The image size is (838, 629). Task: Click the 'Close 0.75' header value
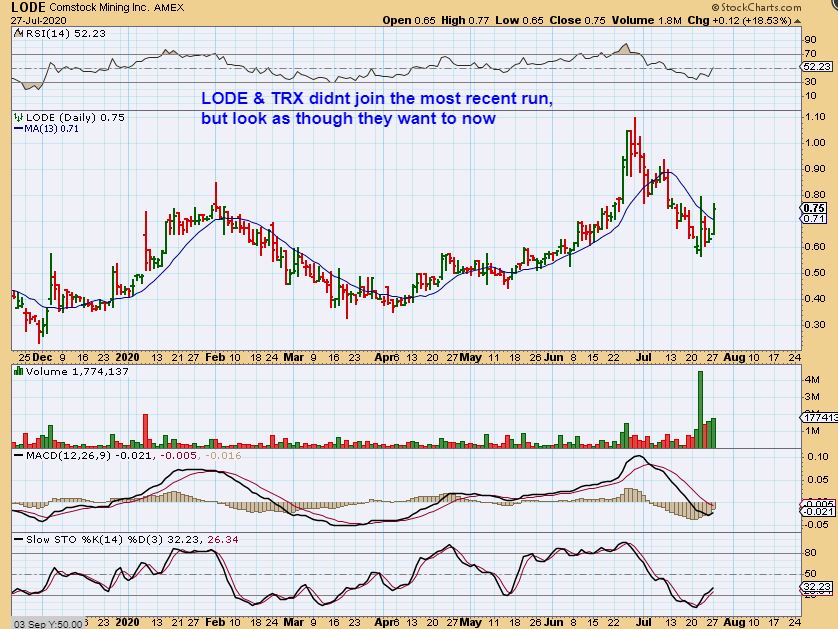pos(577,21)
